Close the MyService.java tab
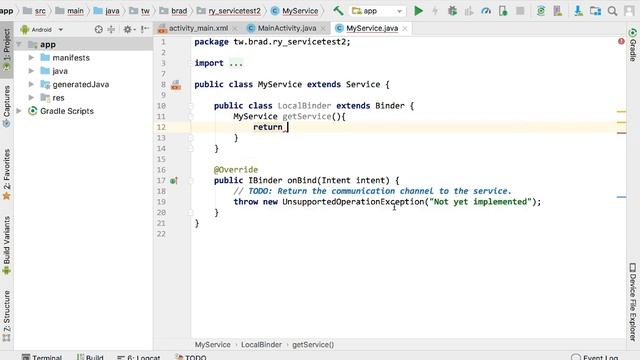 pyautogui.click(x=405, y=29)
